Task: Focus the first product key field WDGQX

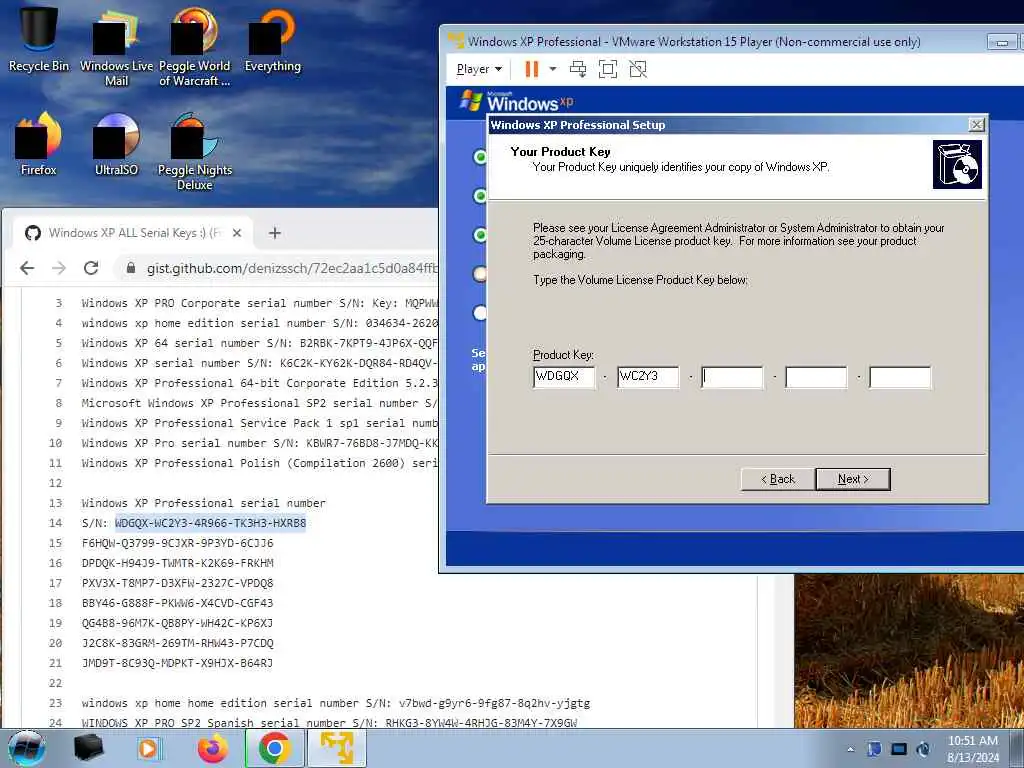Action: coord(564,377)
